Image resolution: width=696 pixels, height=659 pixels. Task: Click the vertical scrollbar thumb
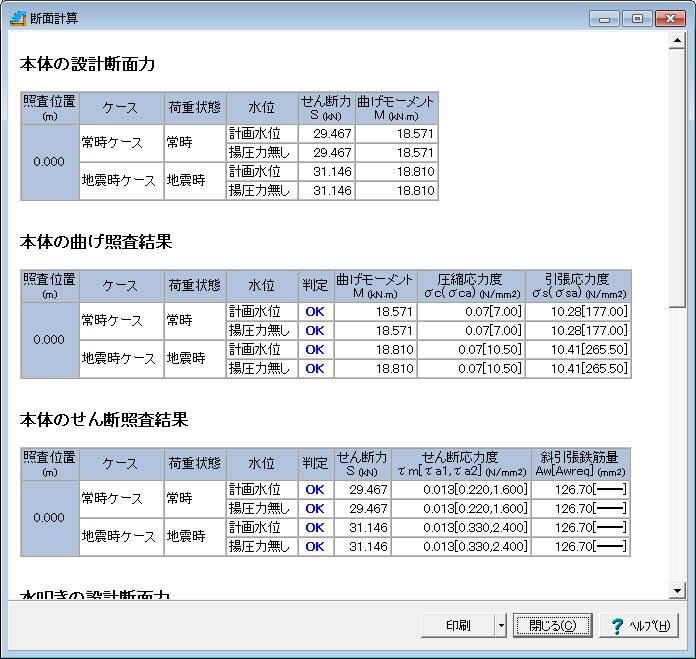[x=677, y=178]
